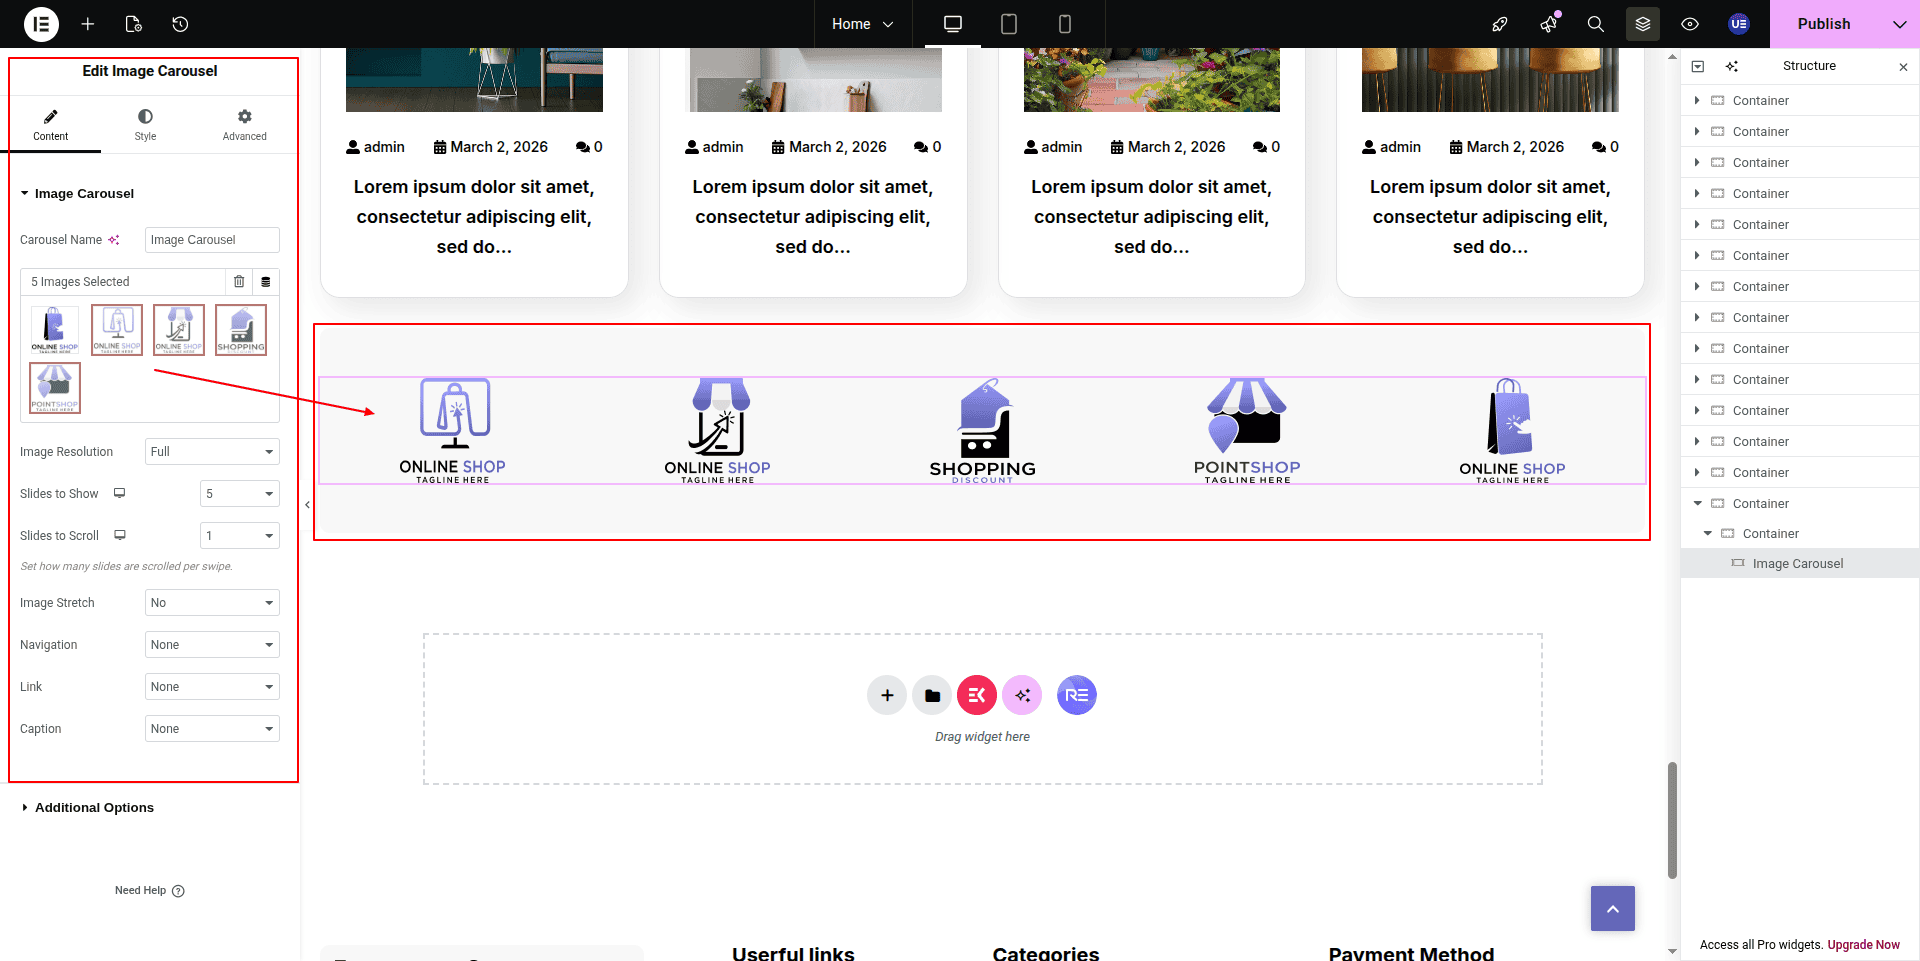
Task: Click in the Carousel Name field
Action: 212,240
